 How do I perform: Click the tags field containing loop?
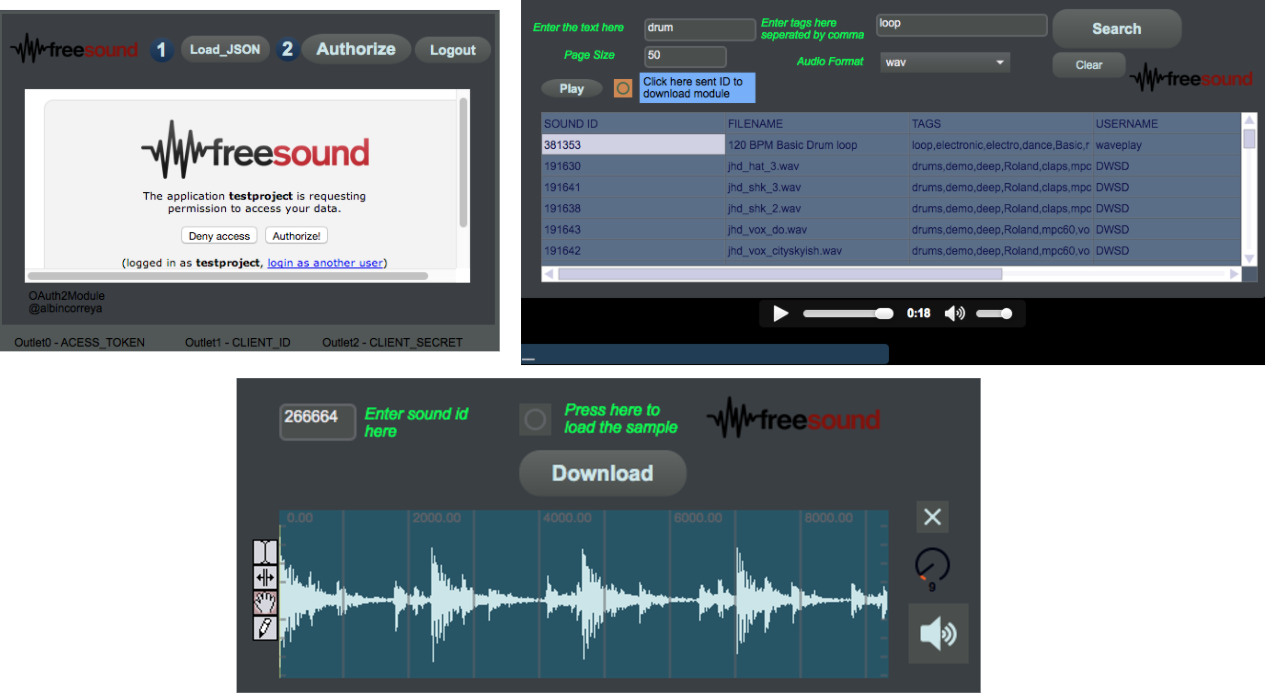pos(961,24)
